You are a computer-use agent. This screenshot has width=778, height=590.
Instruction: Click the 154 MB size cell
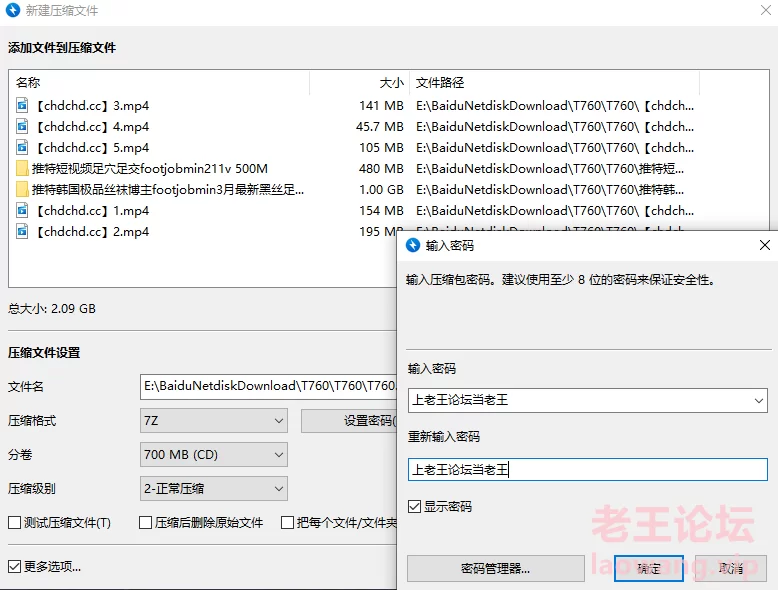pyautogui.click(x=382, y=210)
